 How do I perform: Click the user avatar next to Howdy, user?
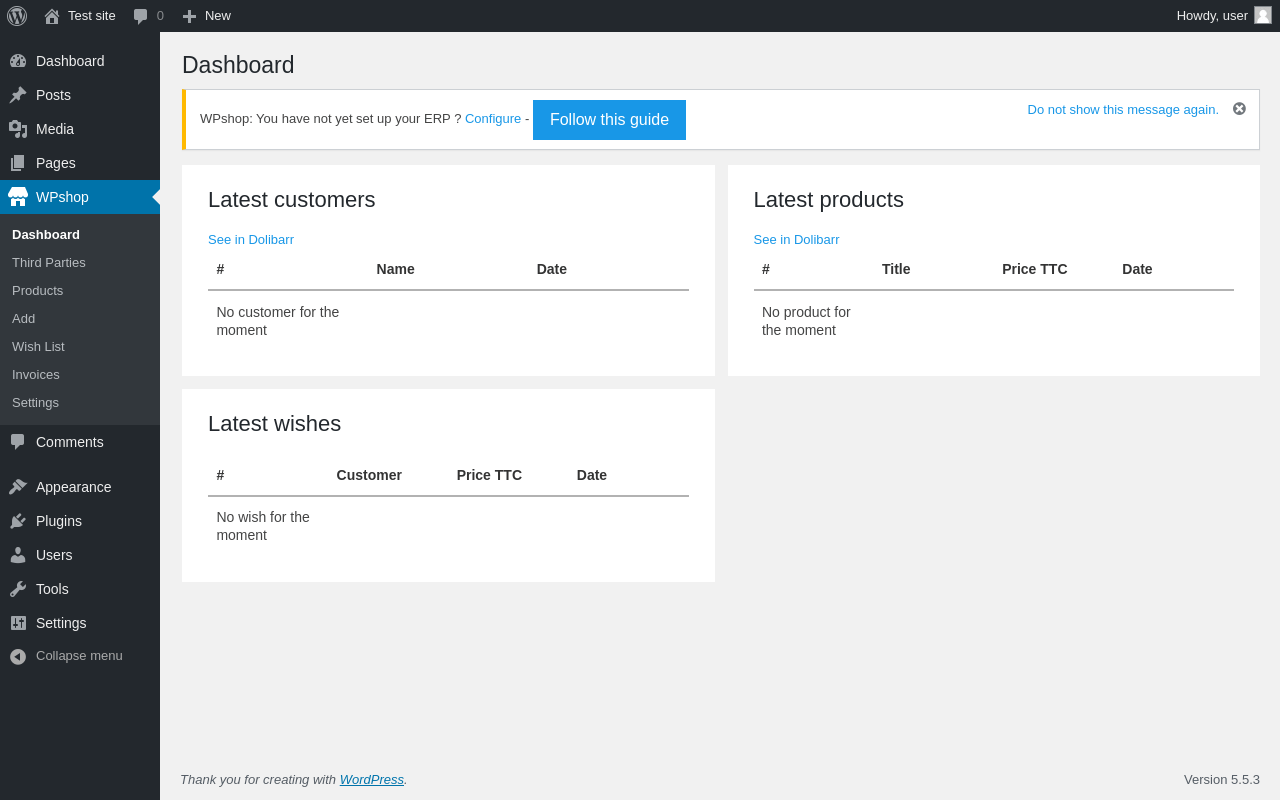point(1263,15)
